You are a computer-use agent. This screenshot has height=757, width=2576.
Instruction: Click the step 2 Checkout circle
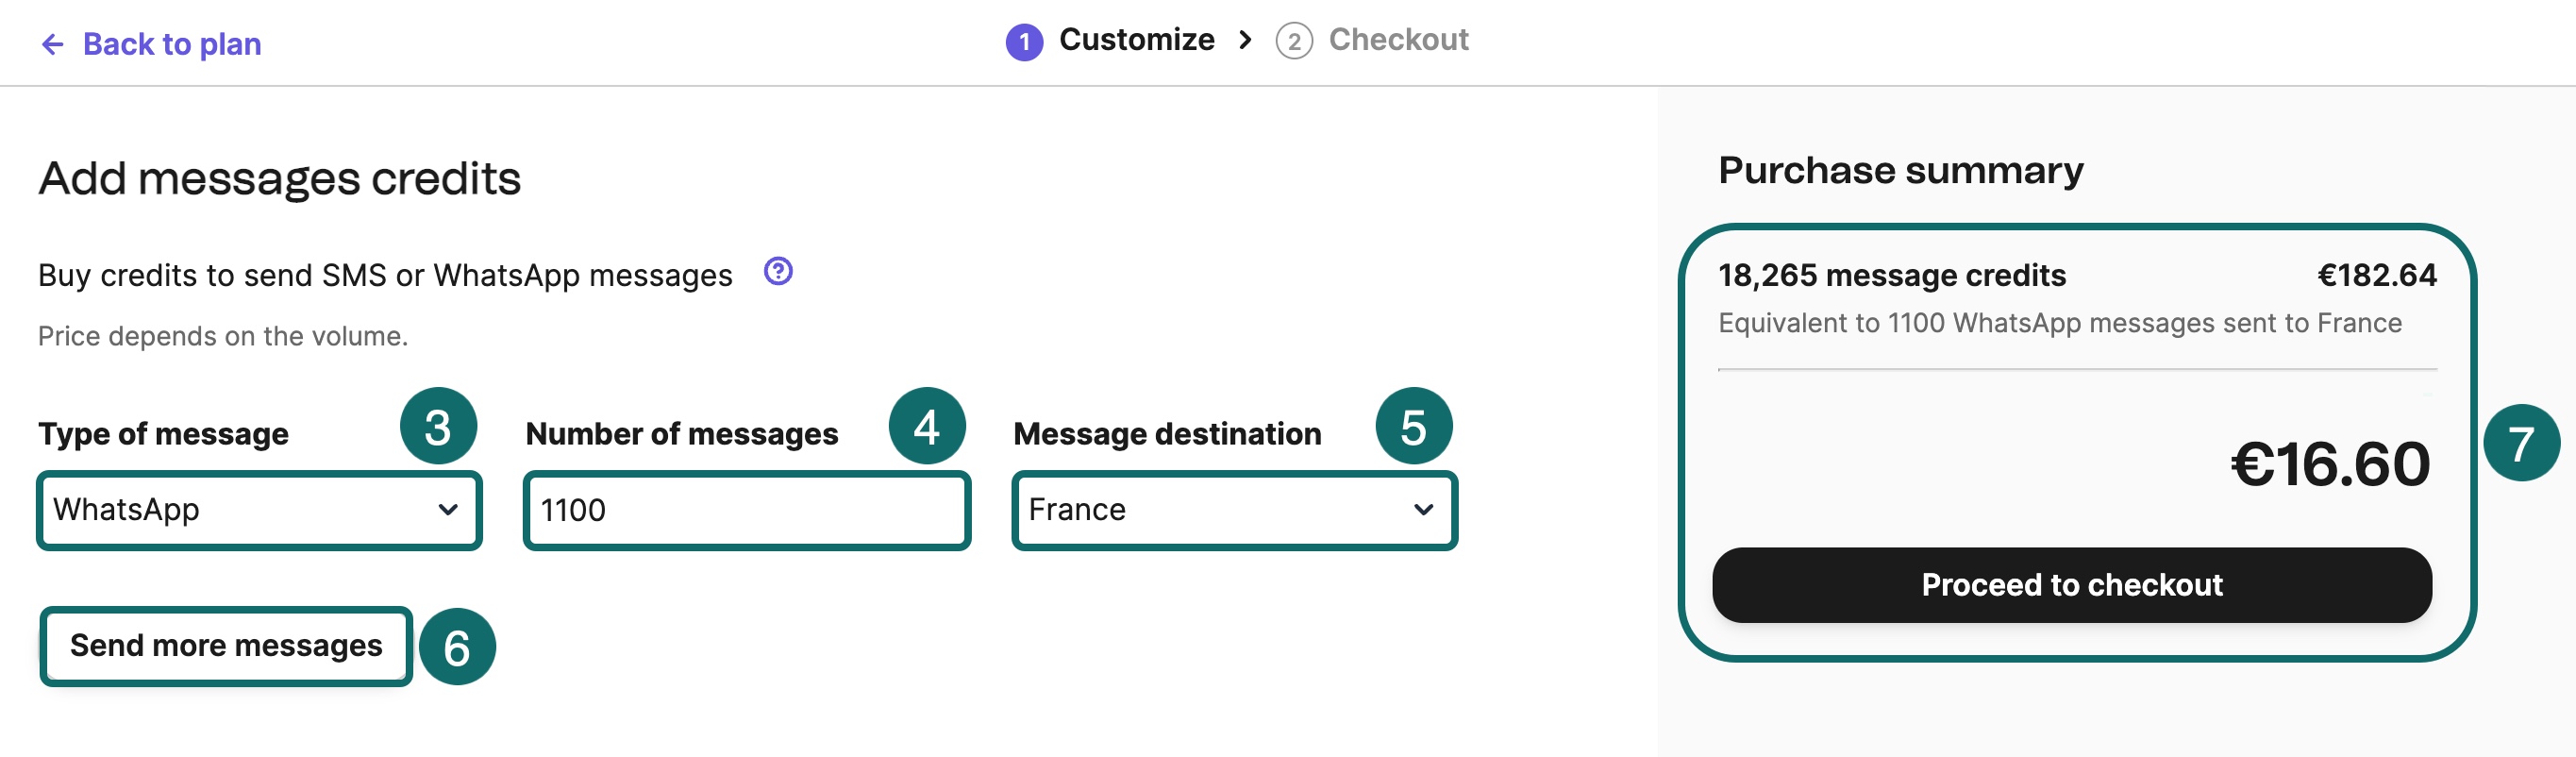(x=1293, y=42)
